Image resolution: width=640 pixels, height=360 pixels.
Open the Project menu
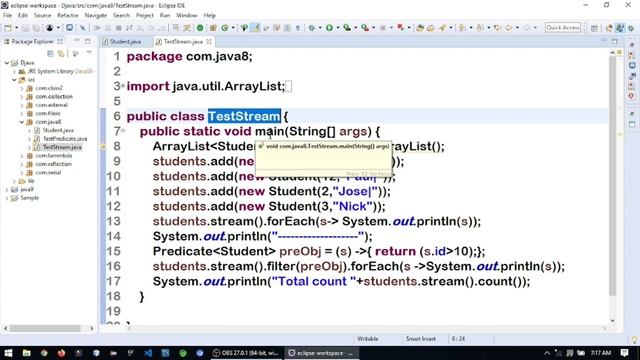coord(145,16)
